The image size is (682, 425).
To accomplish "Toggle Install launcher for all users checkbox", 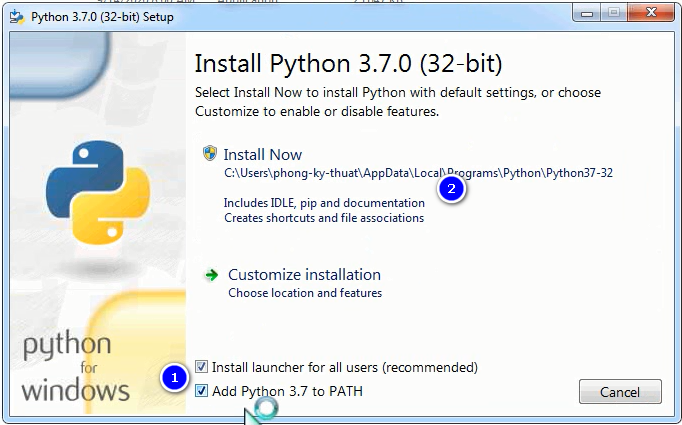I will tap(201, 367).
